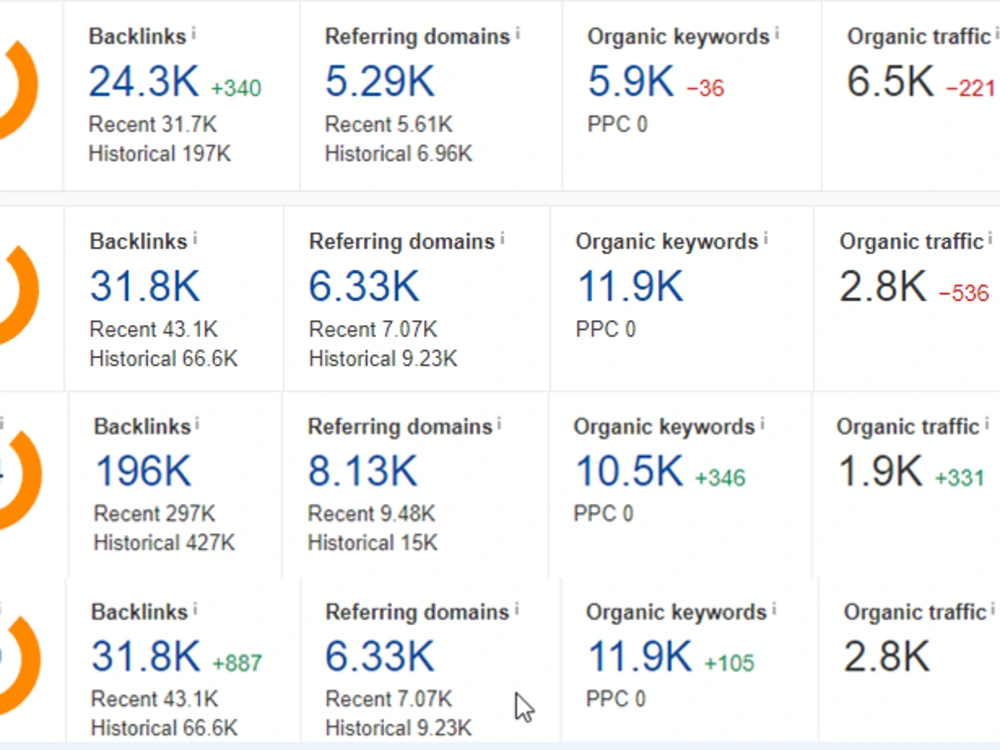Click the 1.9K organic traffic number
The height and width of the screenshot is (750, 1000).
click(x=880, y=471)
